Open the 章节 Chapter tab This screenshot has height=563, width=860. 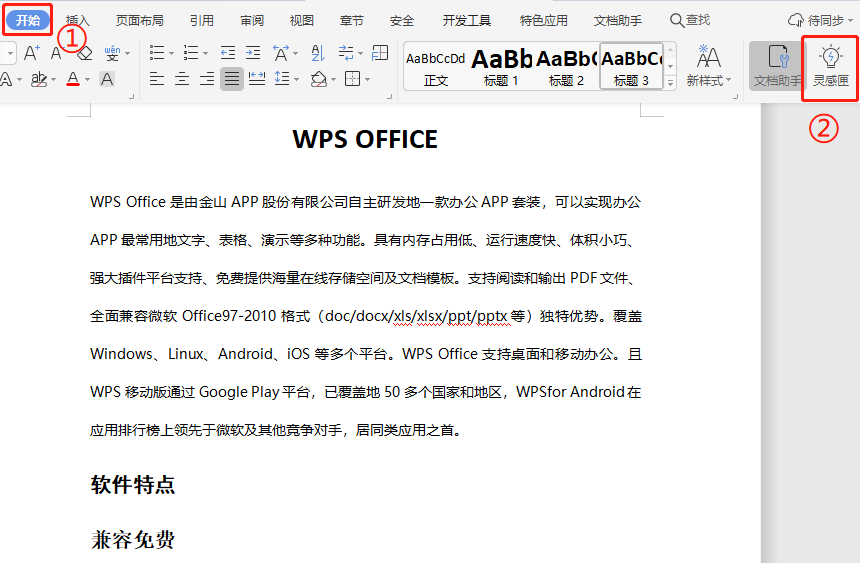click(x=352, y=20)
